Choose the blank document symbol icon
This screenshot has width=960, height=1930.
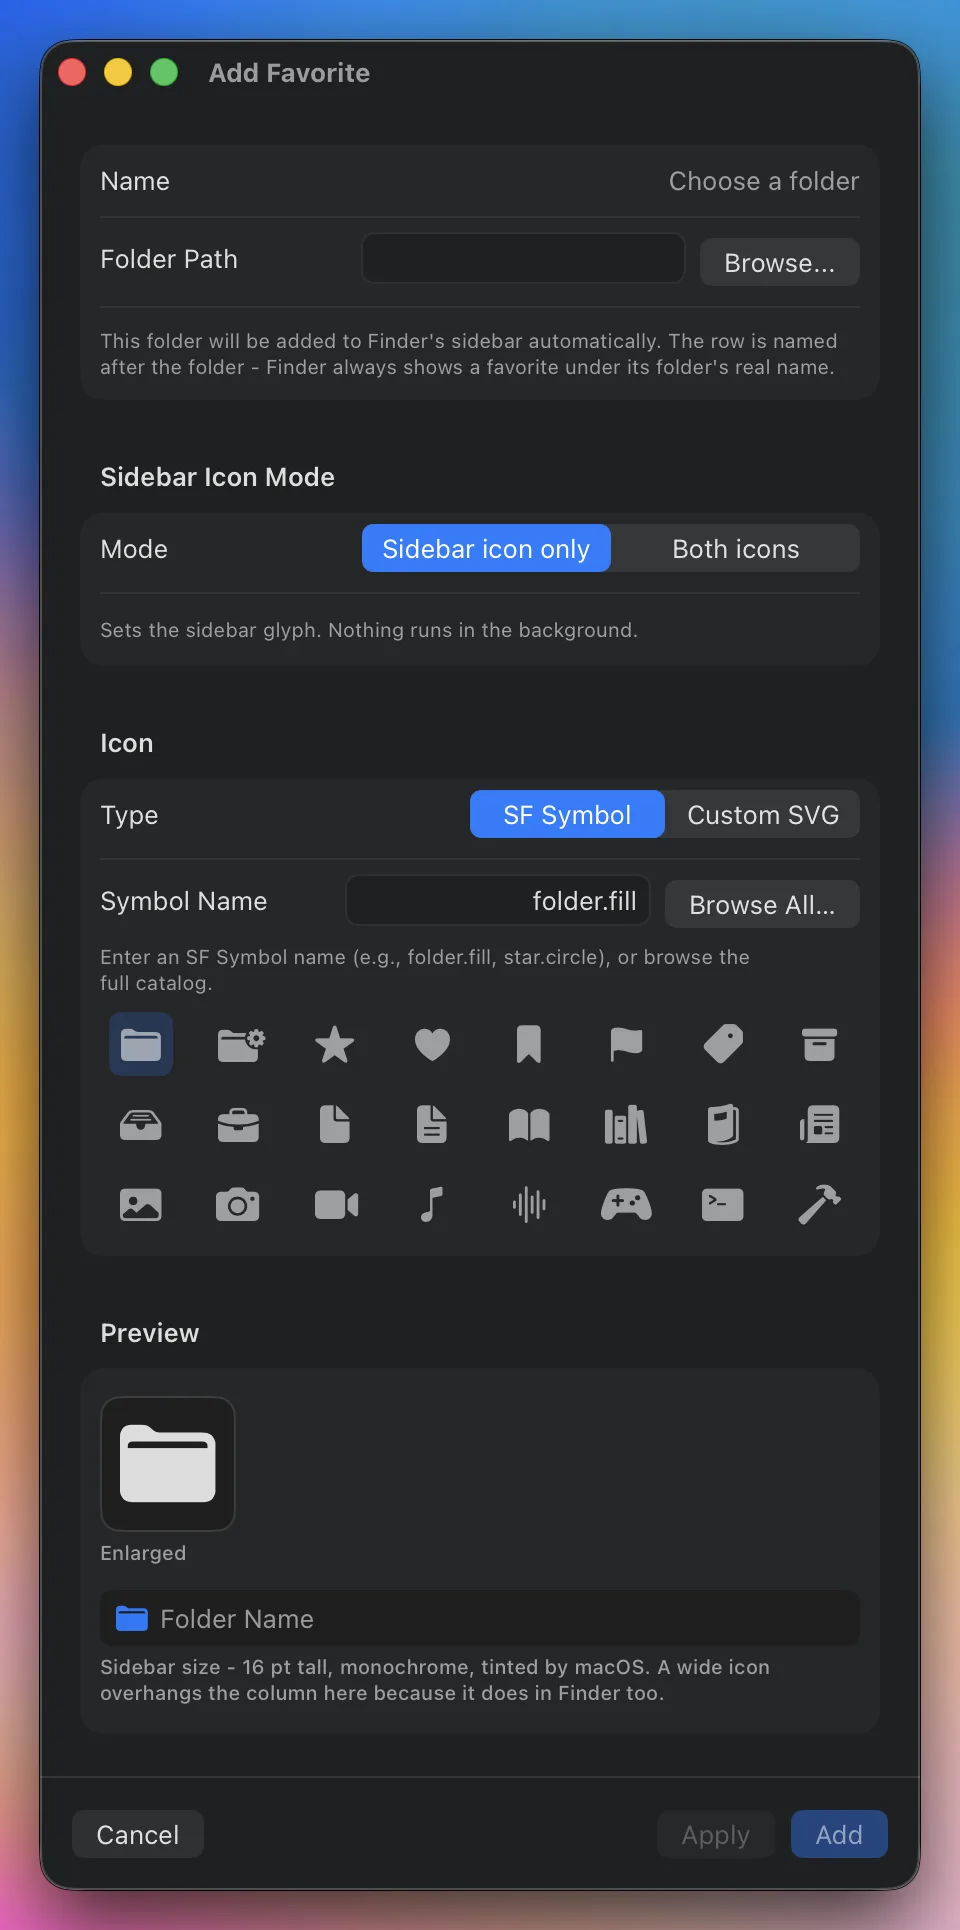[x=335, y=1125]
